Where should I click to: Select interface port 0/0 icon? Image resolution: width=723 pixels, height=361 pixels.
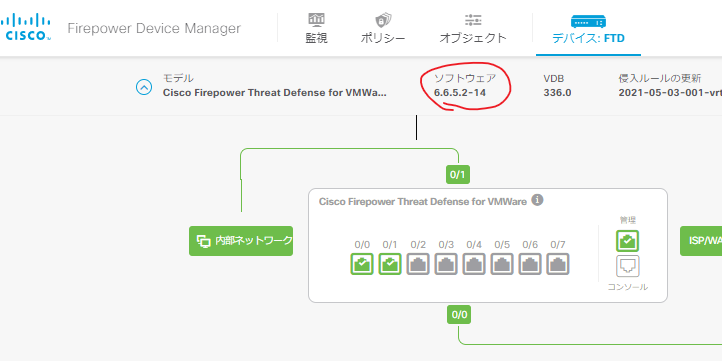tap(362, 264)
